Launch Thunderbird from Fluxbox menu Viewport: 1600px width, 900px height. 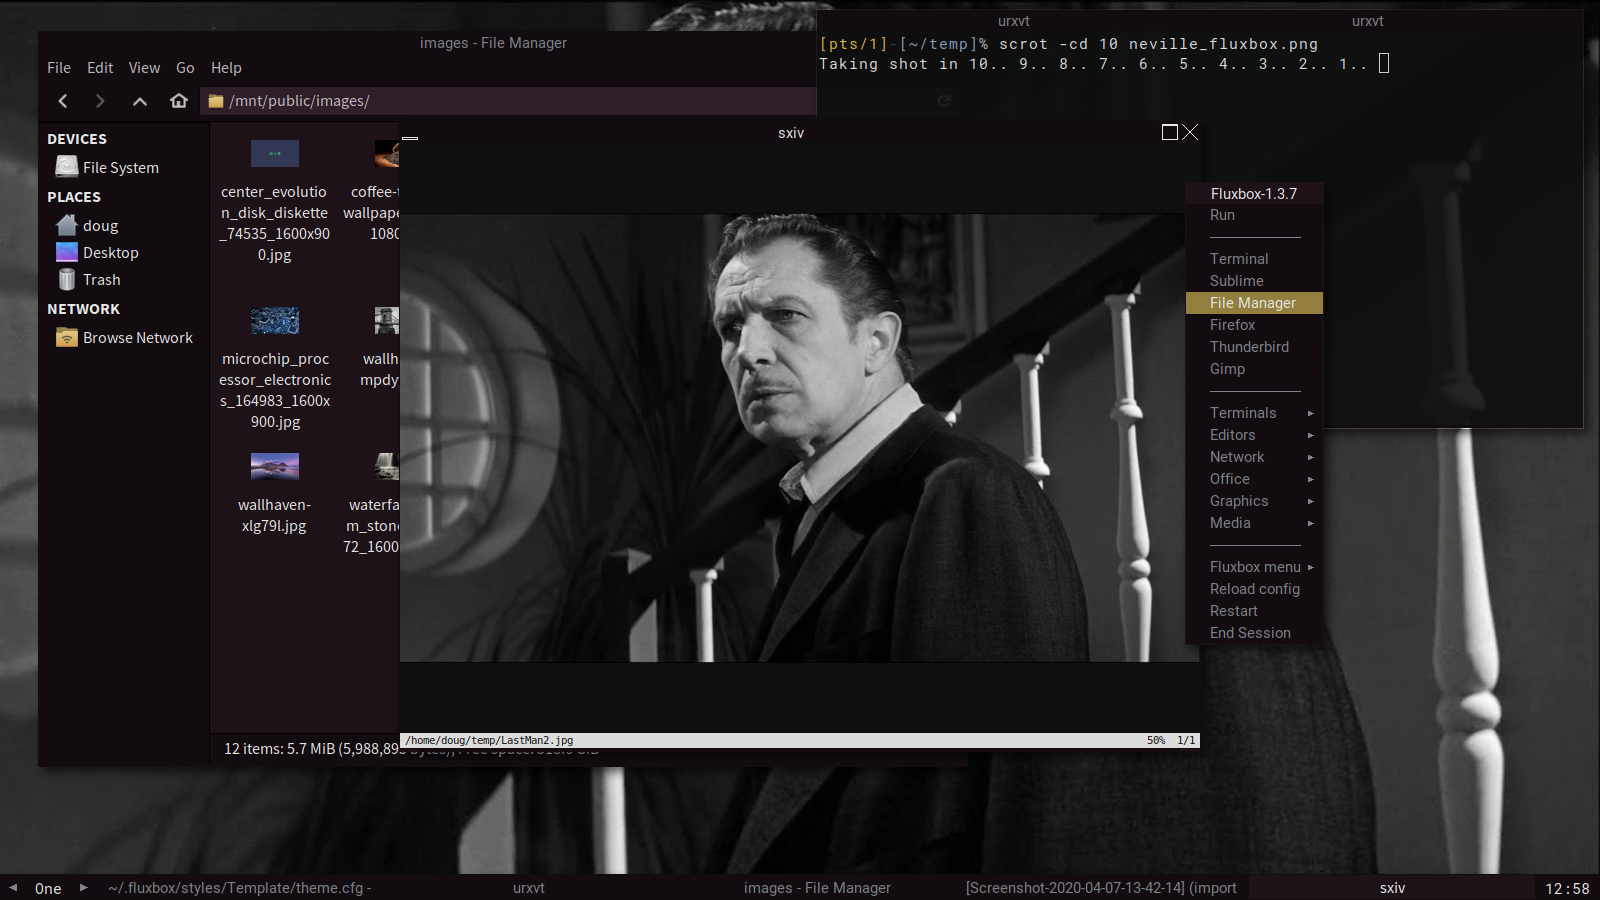point(1254,347)
